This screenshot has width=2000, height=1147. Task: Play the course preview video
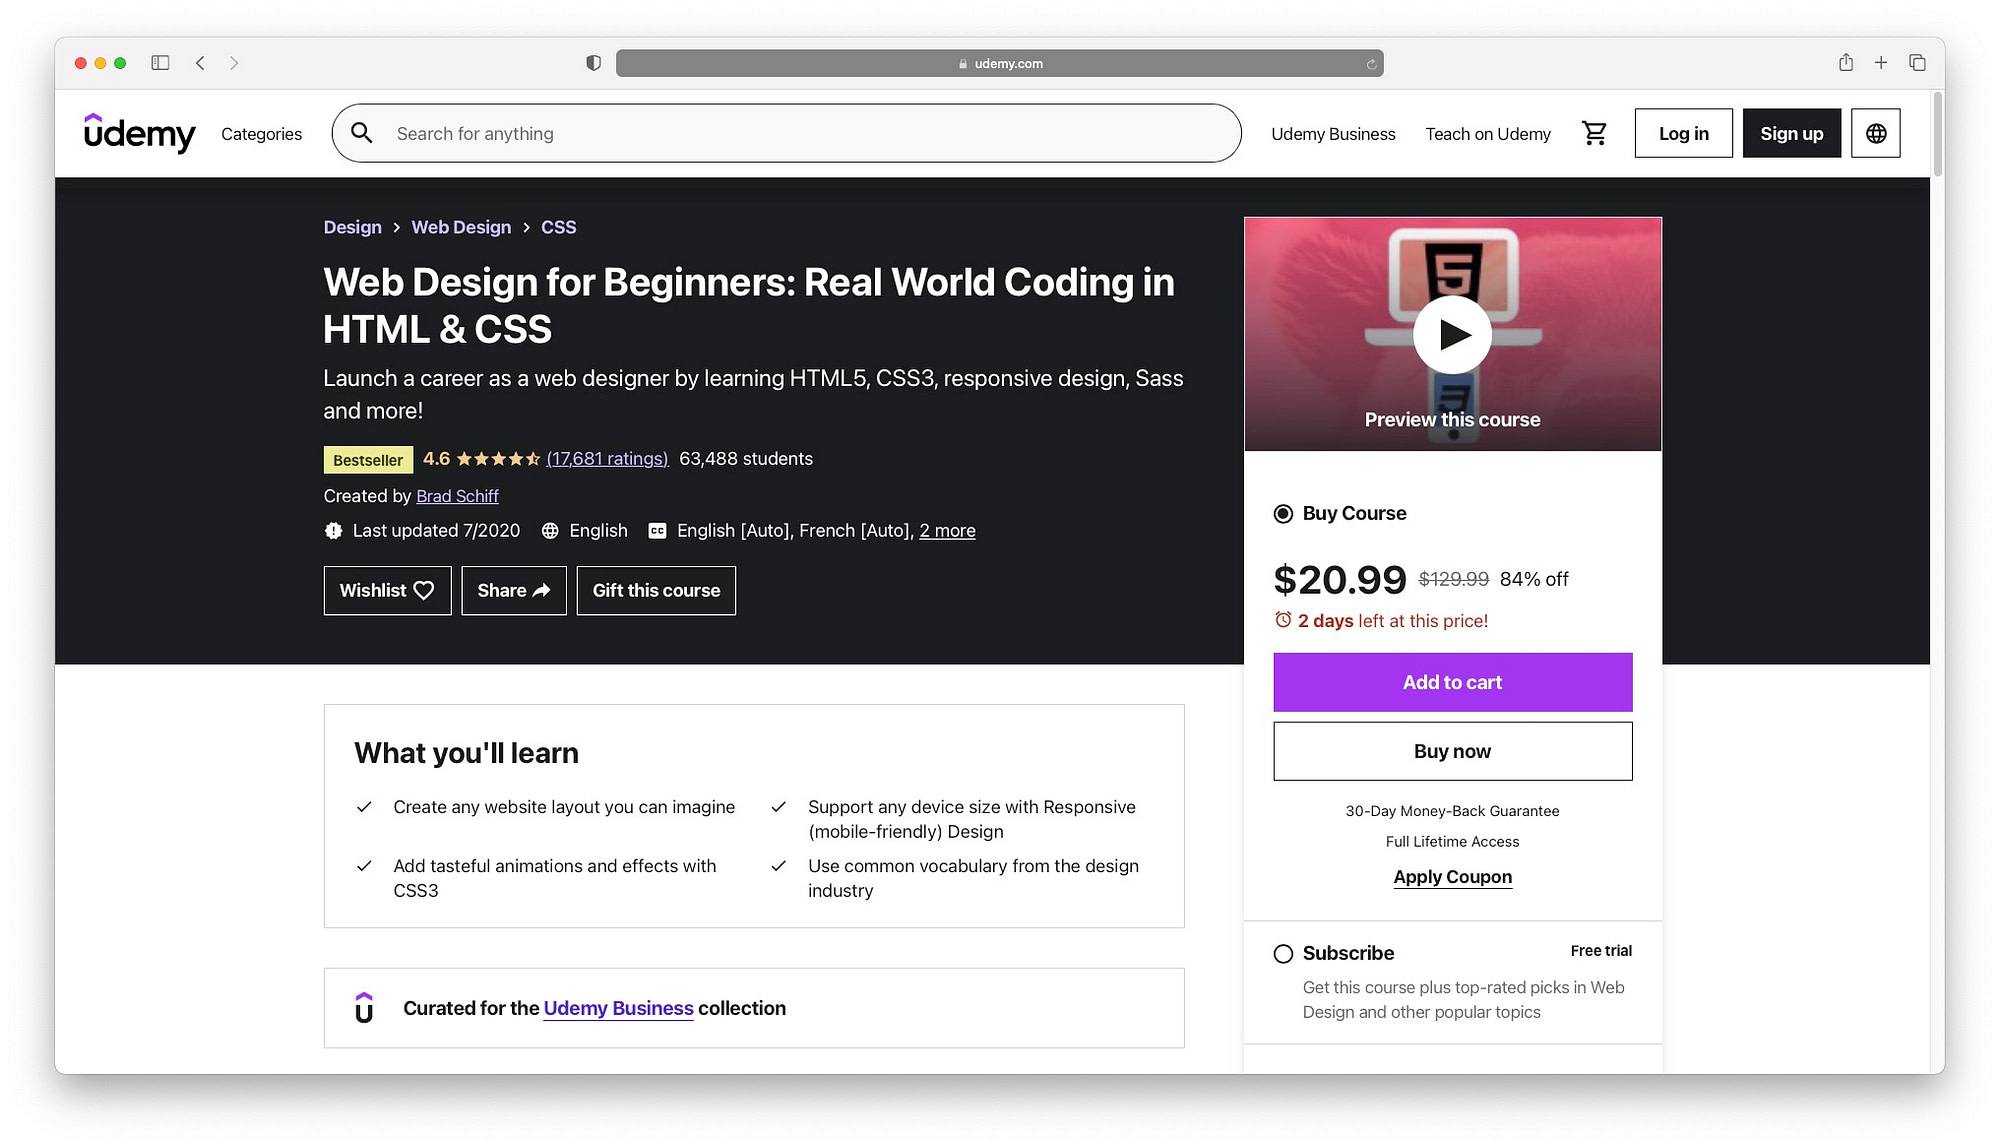pyautogui.click(x=1452, y=334)
